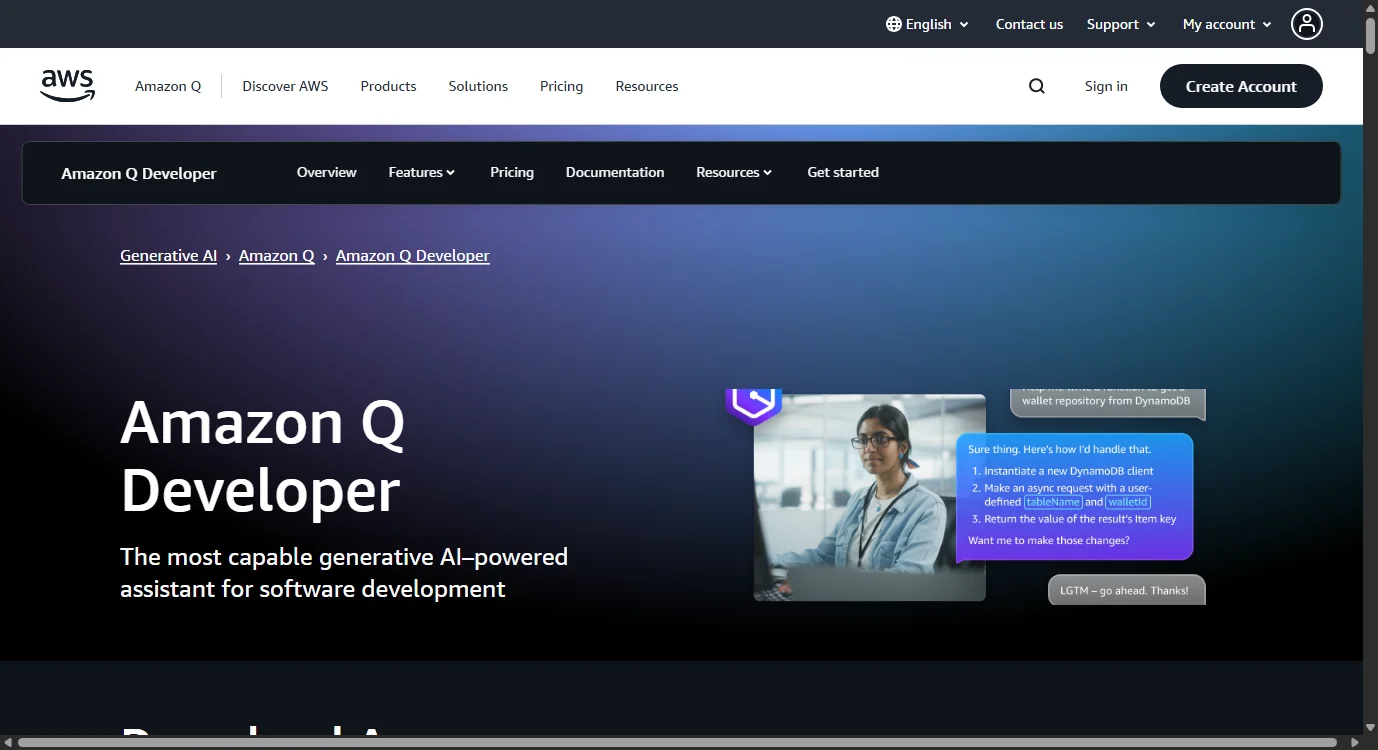Viewport: 1378px width, 750px height.
Task: Click the LGTM reply chat bubble
Action: tap(1126, 590)
